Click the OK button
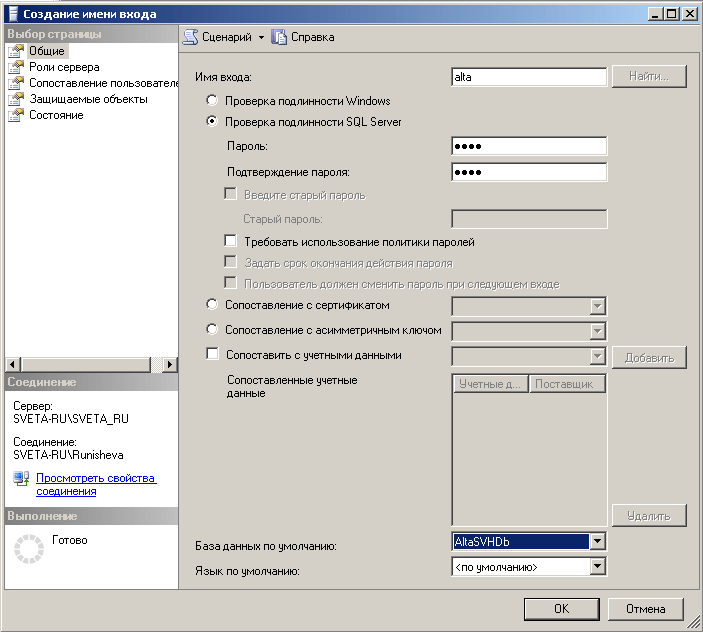703x632 pixels. point(561,608)
